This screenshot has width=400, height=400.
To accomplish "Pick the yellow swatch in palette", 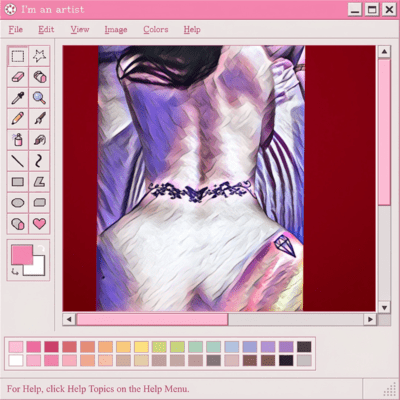I will [x=141, y=347].
